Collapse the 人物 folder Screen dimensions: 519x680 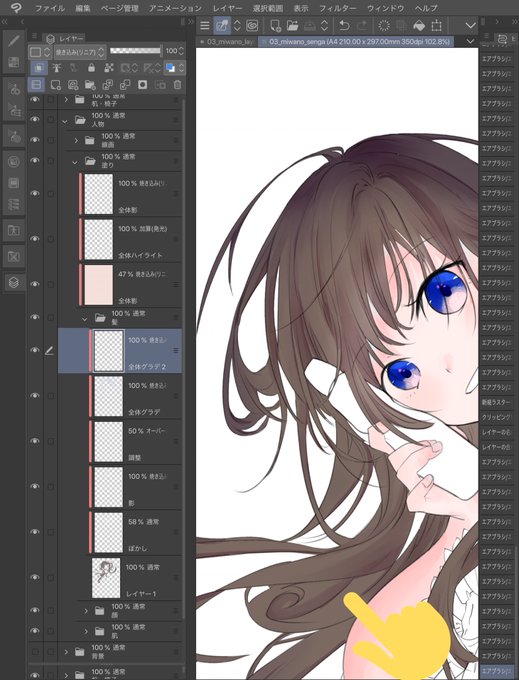click(x=65, y=121)
